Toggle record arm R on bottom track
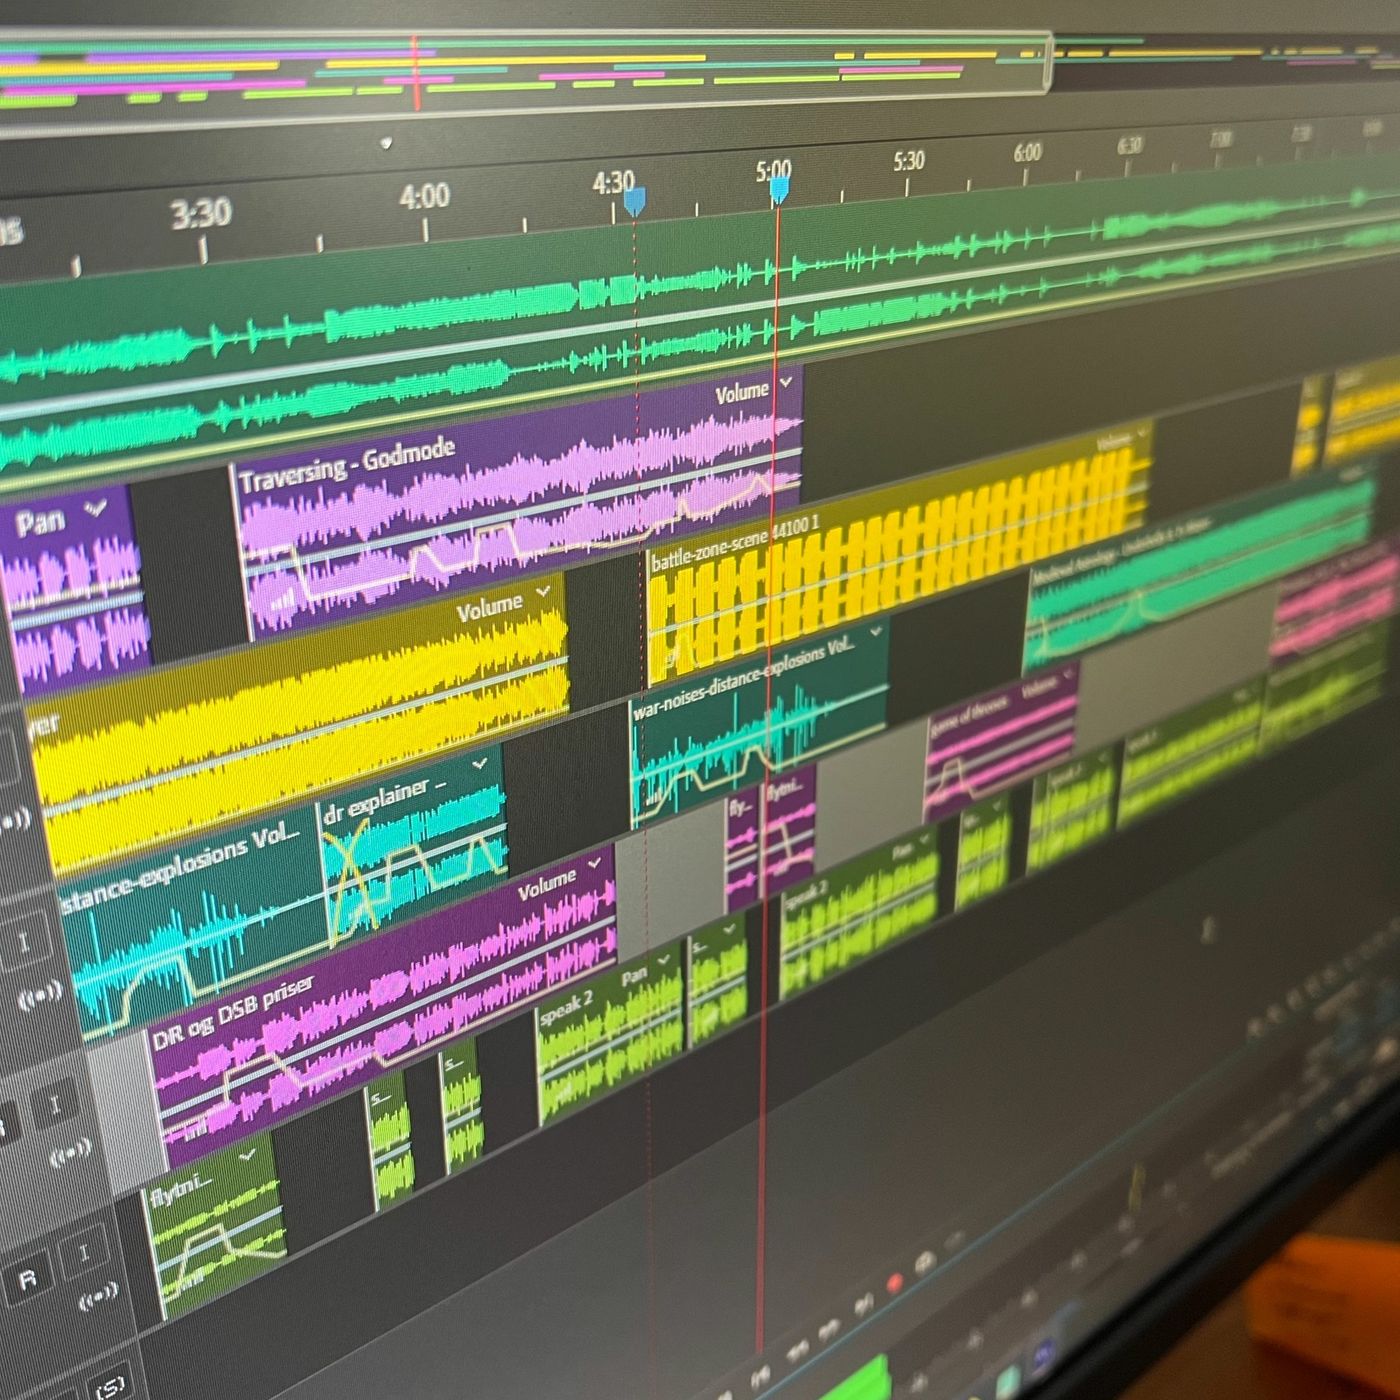 (x=27, y=1279)
